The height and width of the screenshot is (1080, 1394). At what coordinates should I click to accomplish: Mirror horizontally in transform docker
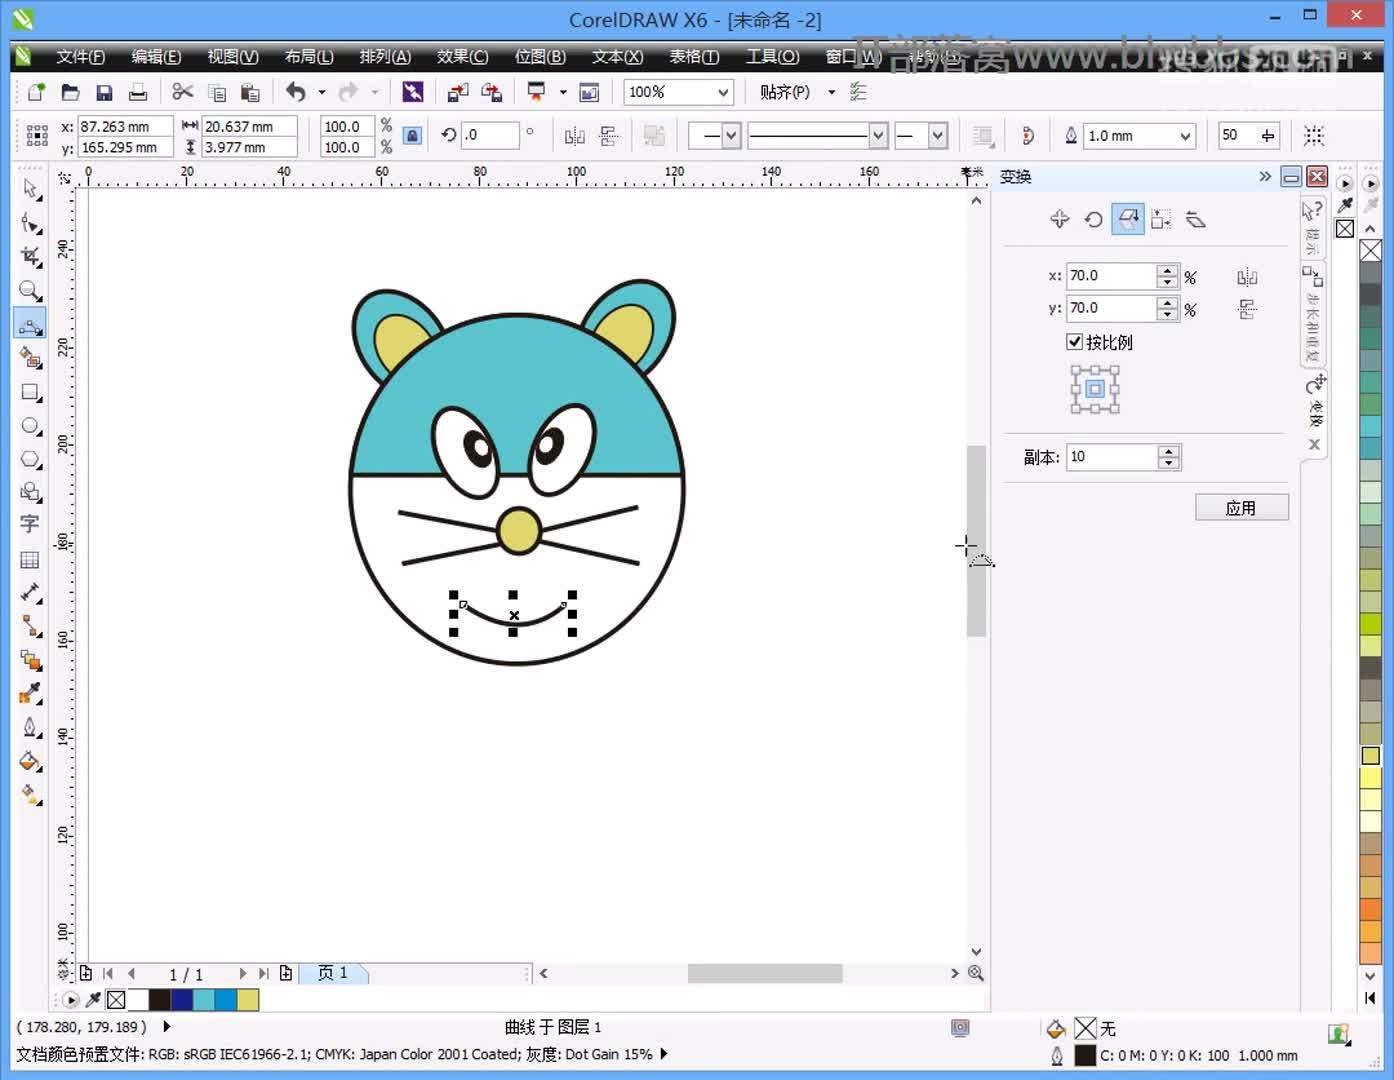(x=1247, y=277)
